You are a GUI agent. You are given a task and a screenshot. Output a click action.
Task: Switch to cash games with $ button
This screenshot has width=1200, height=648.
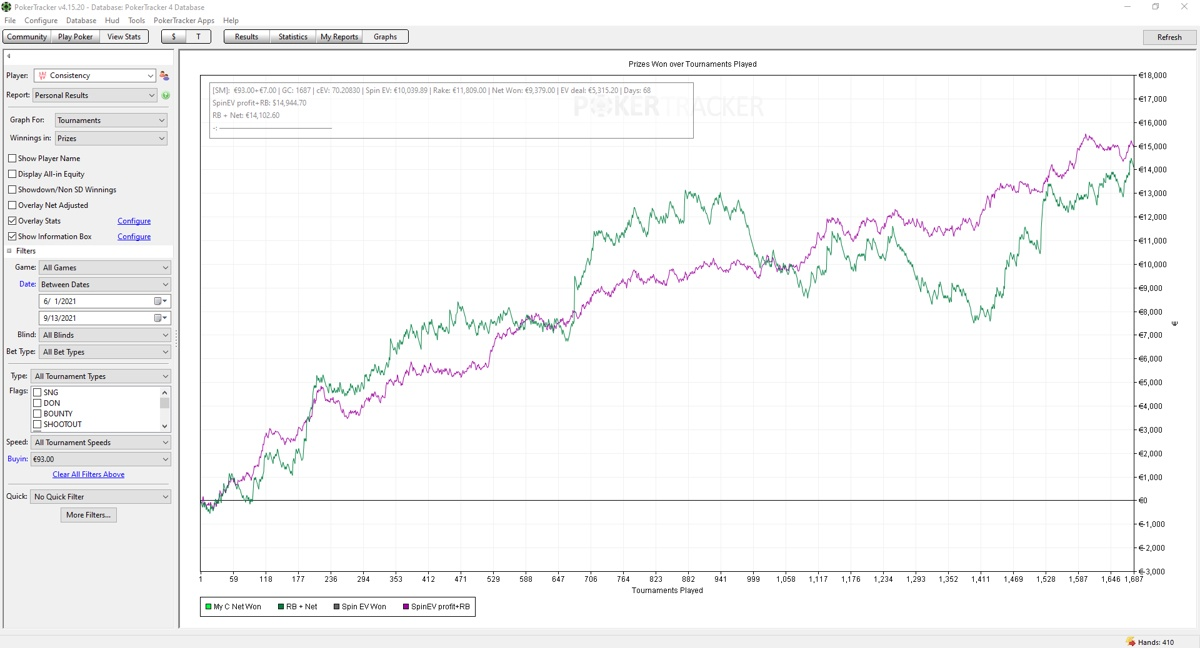click(173, 37)
